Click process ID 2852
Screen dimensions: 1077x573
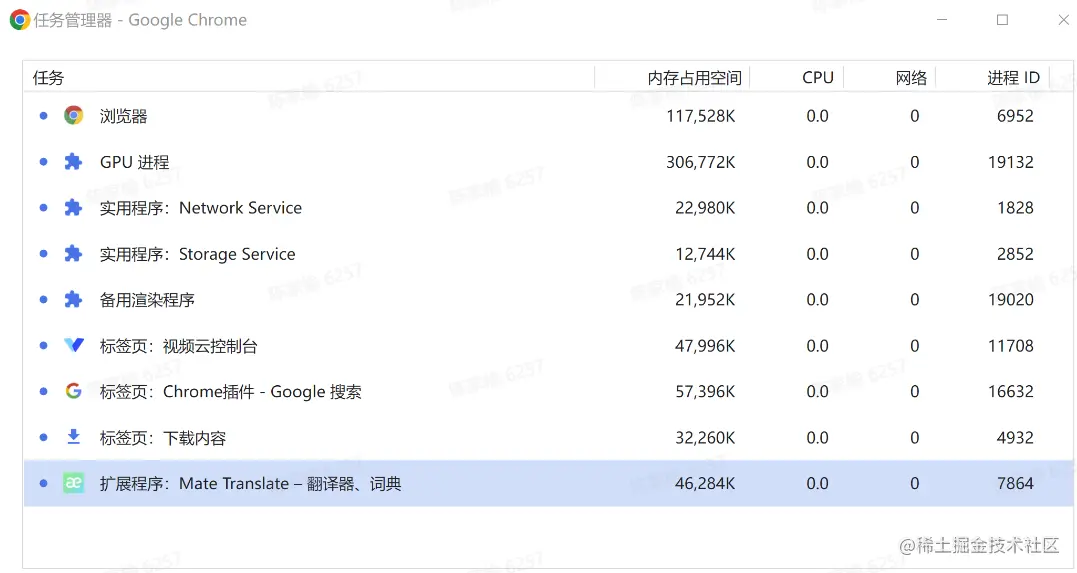(1015, 254)
